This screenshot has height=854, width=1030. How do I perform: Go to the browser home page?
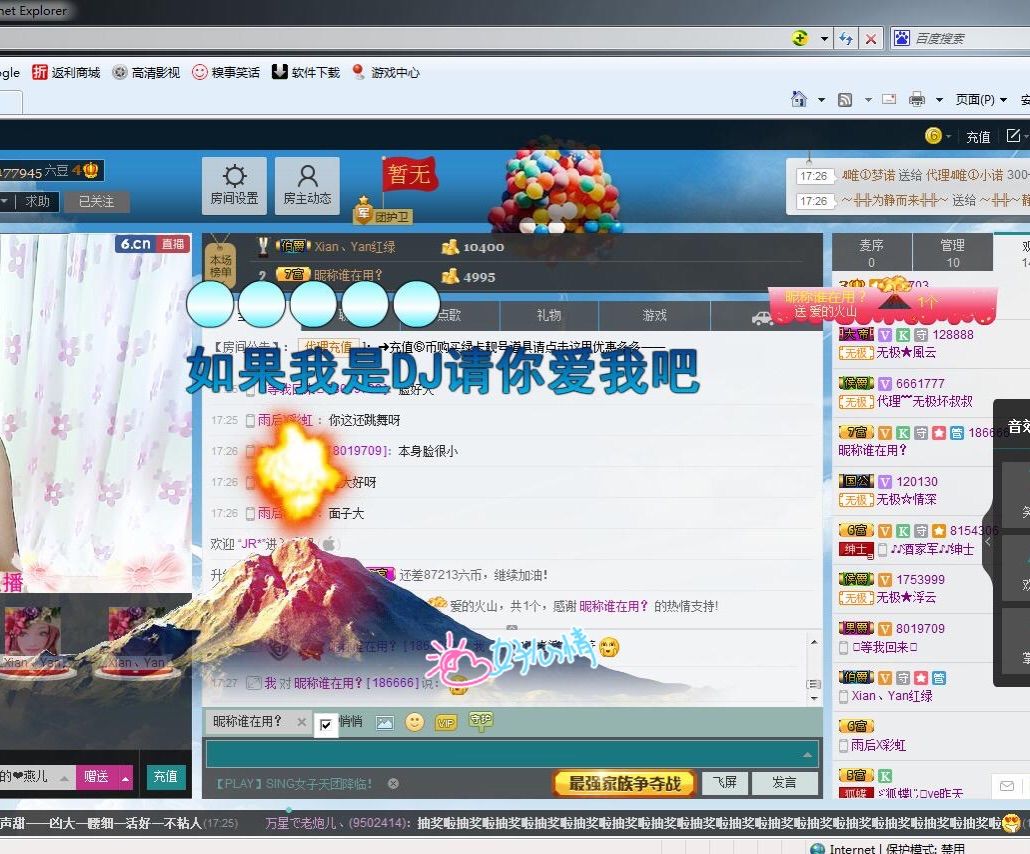click(799, 99)
